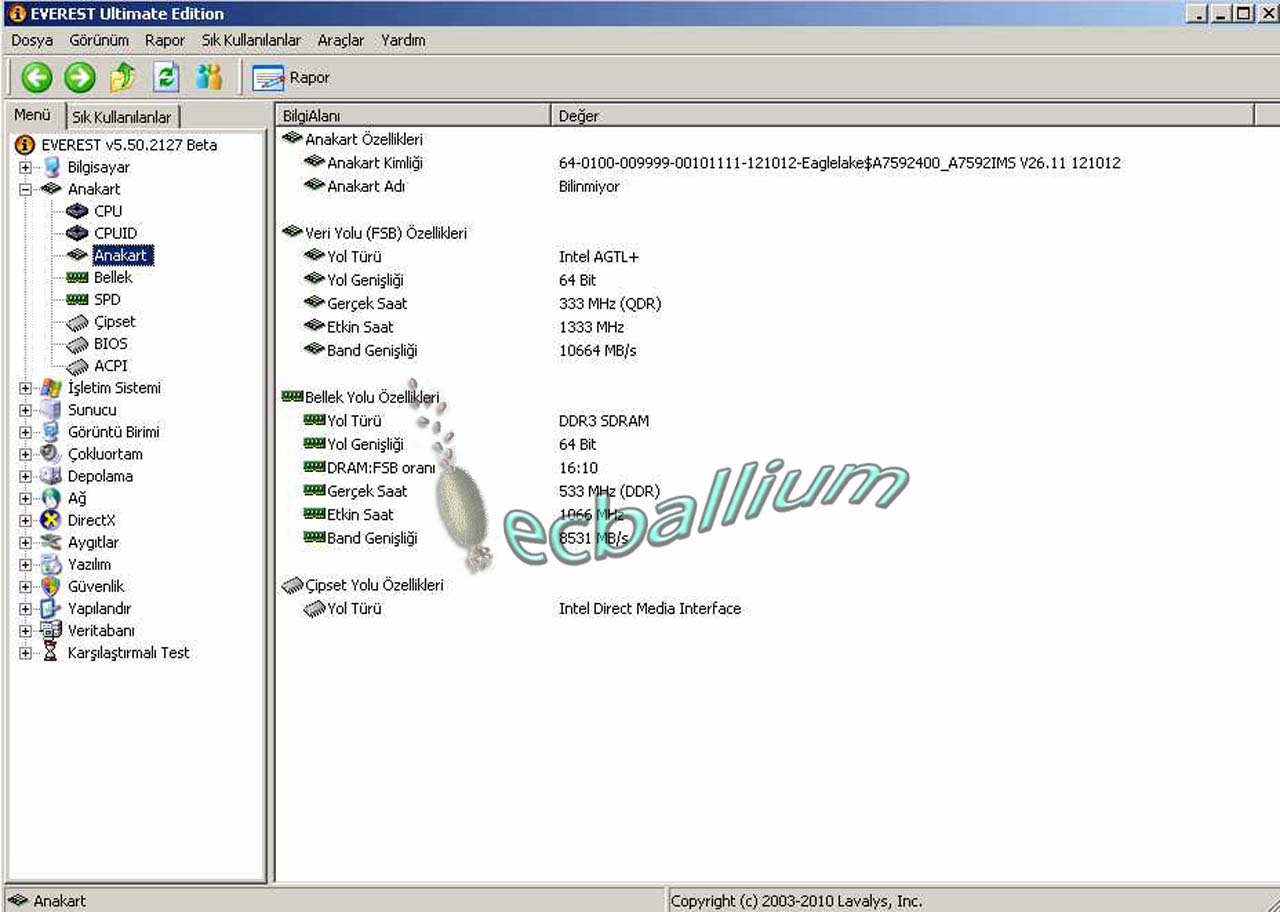Click the DirectX icon in tree

click(51, 520)
